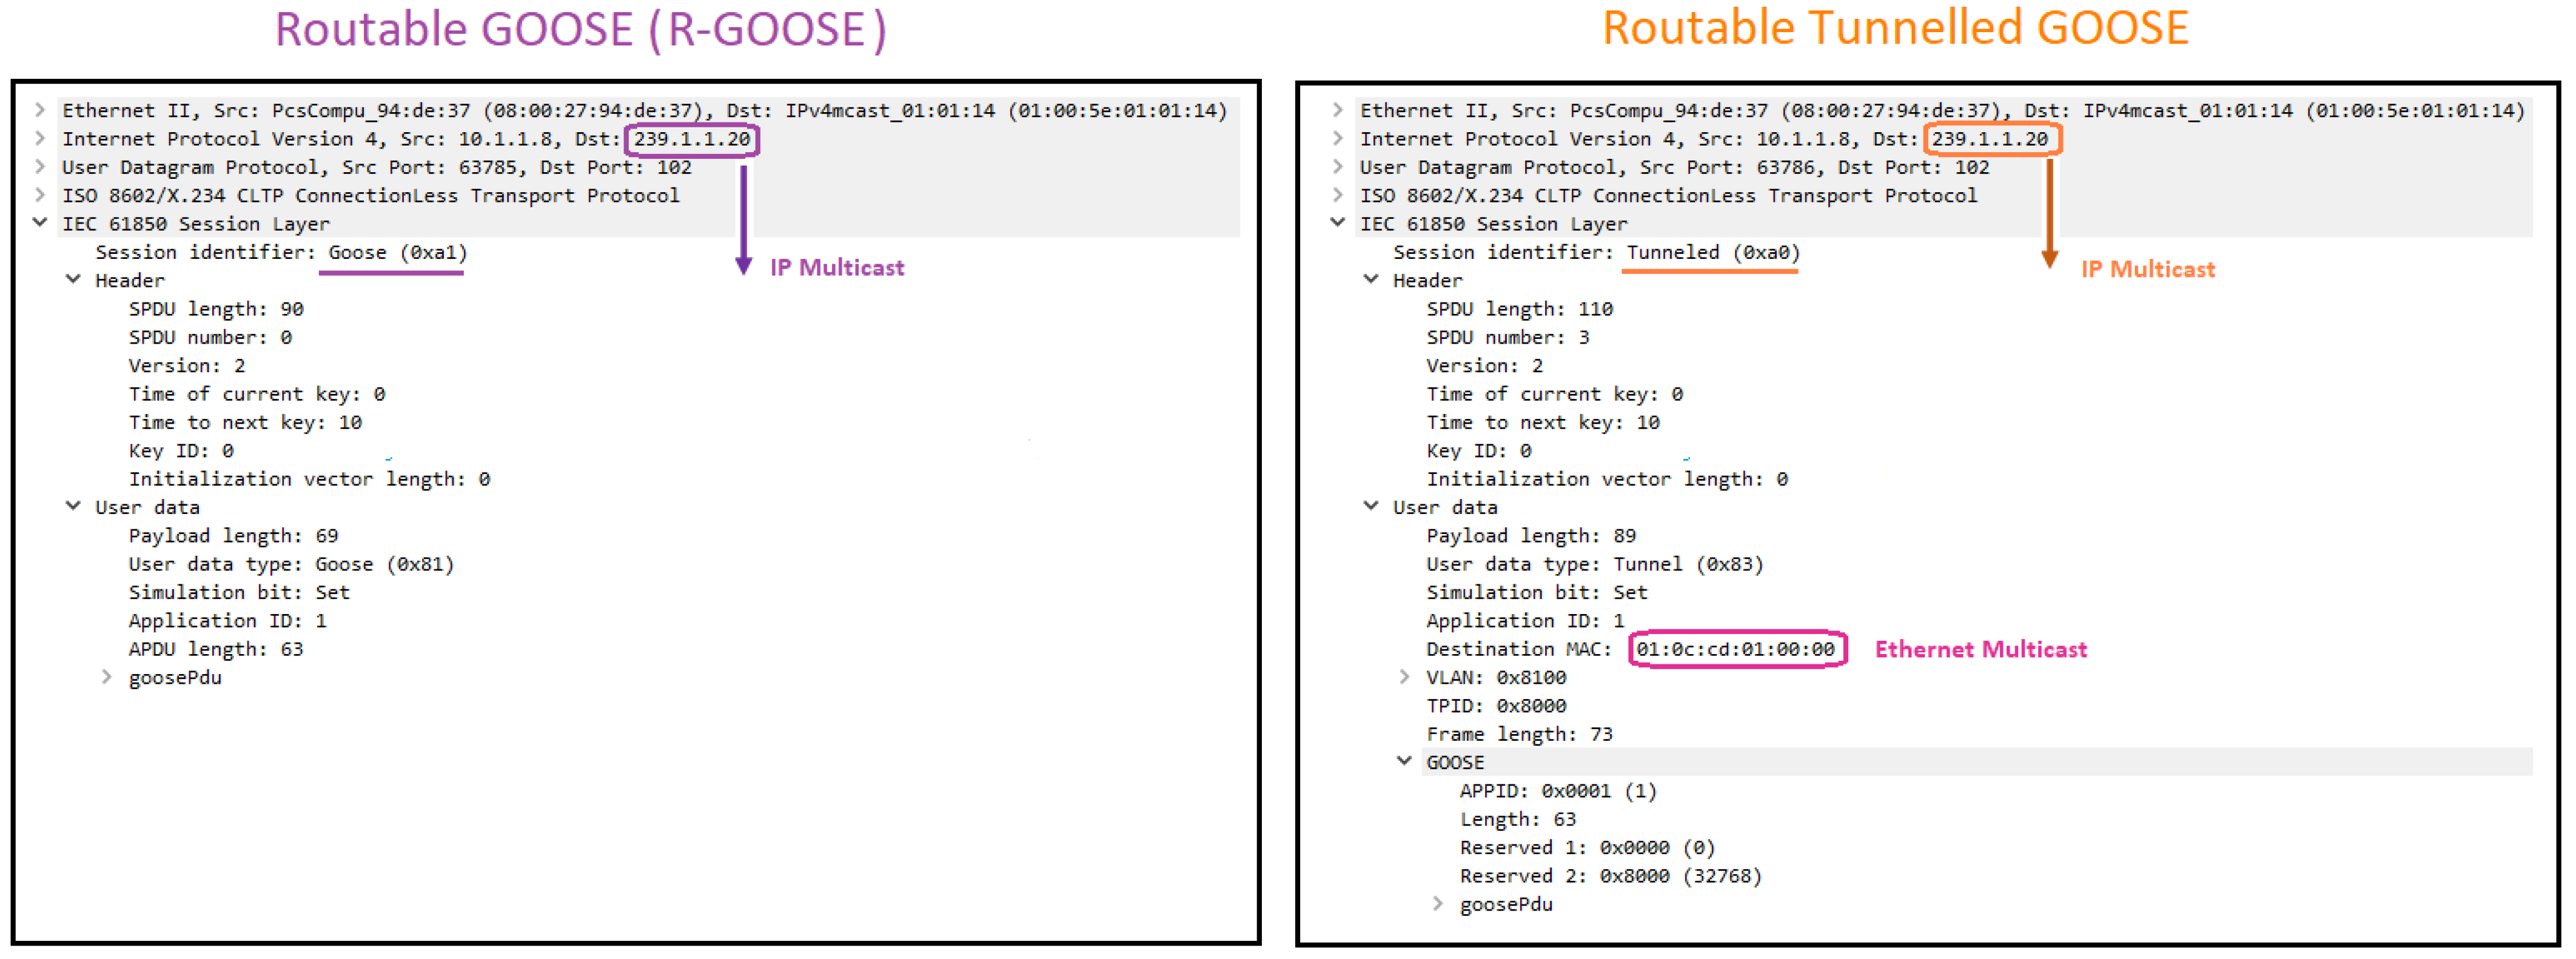Expand VLAN: 0x8100 entry
2576x959 pixels.
[x=1405, y=677]
